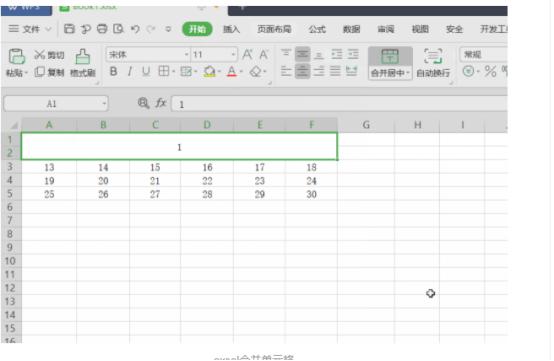
Task: Select column H header
Action: click(x=417, y=125)
